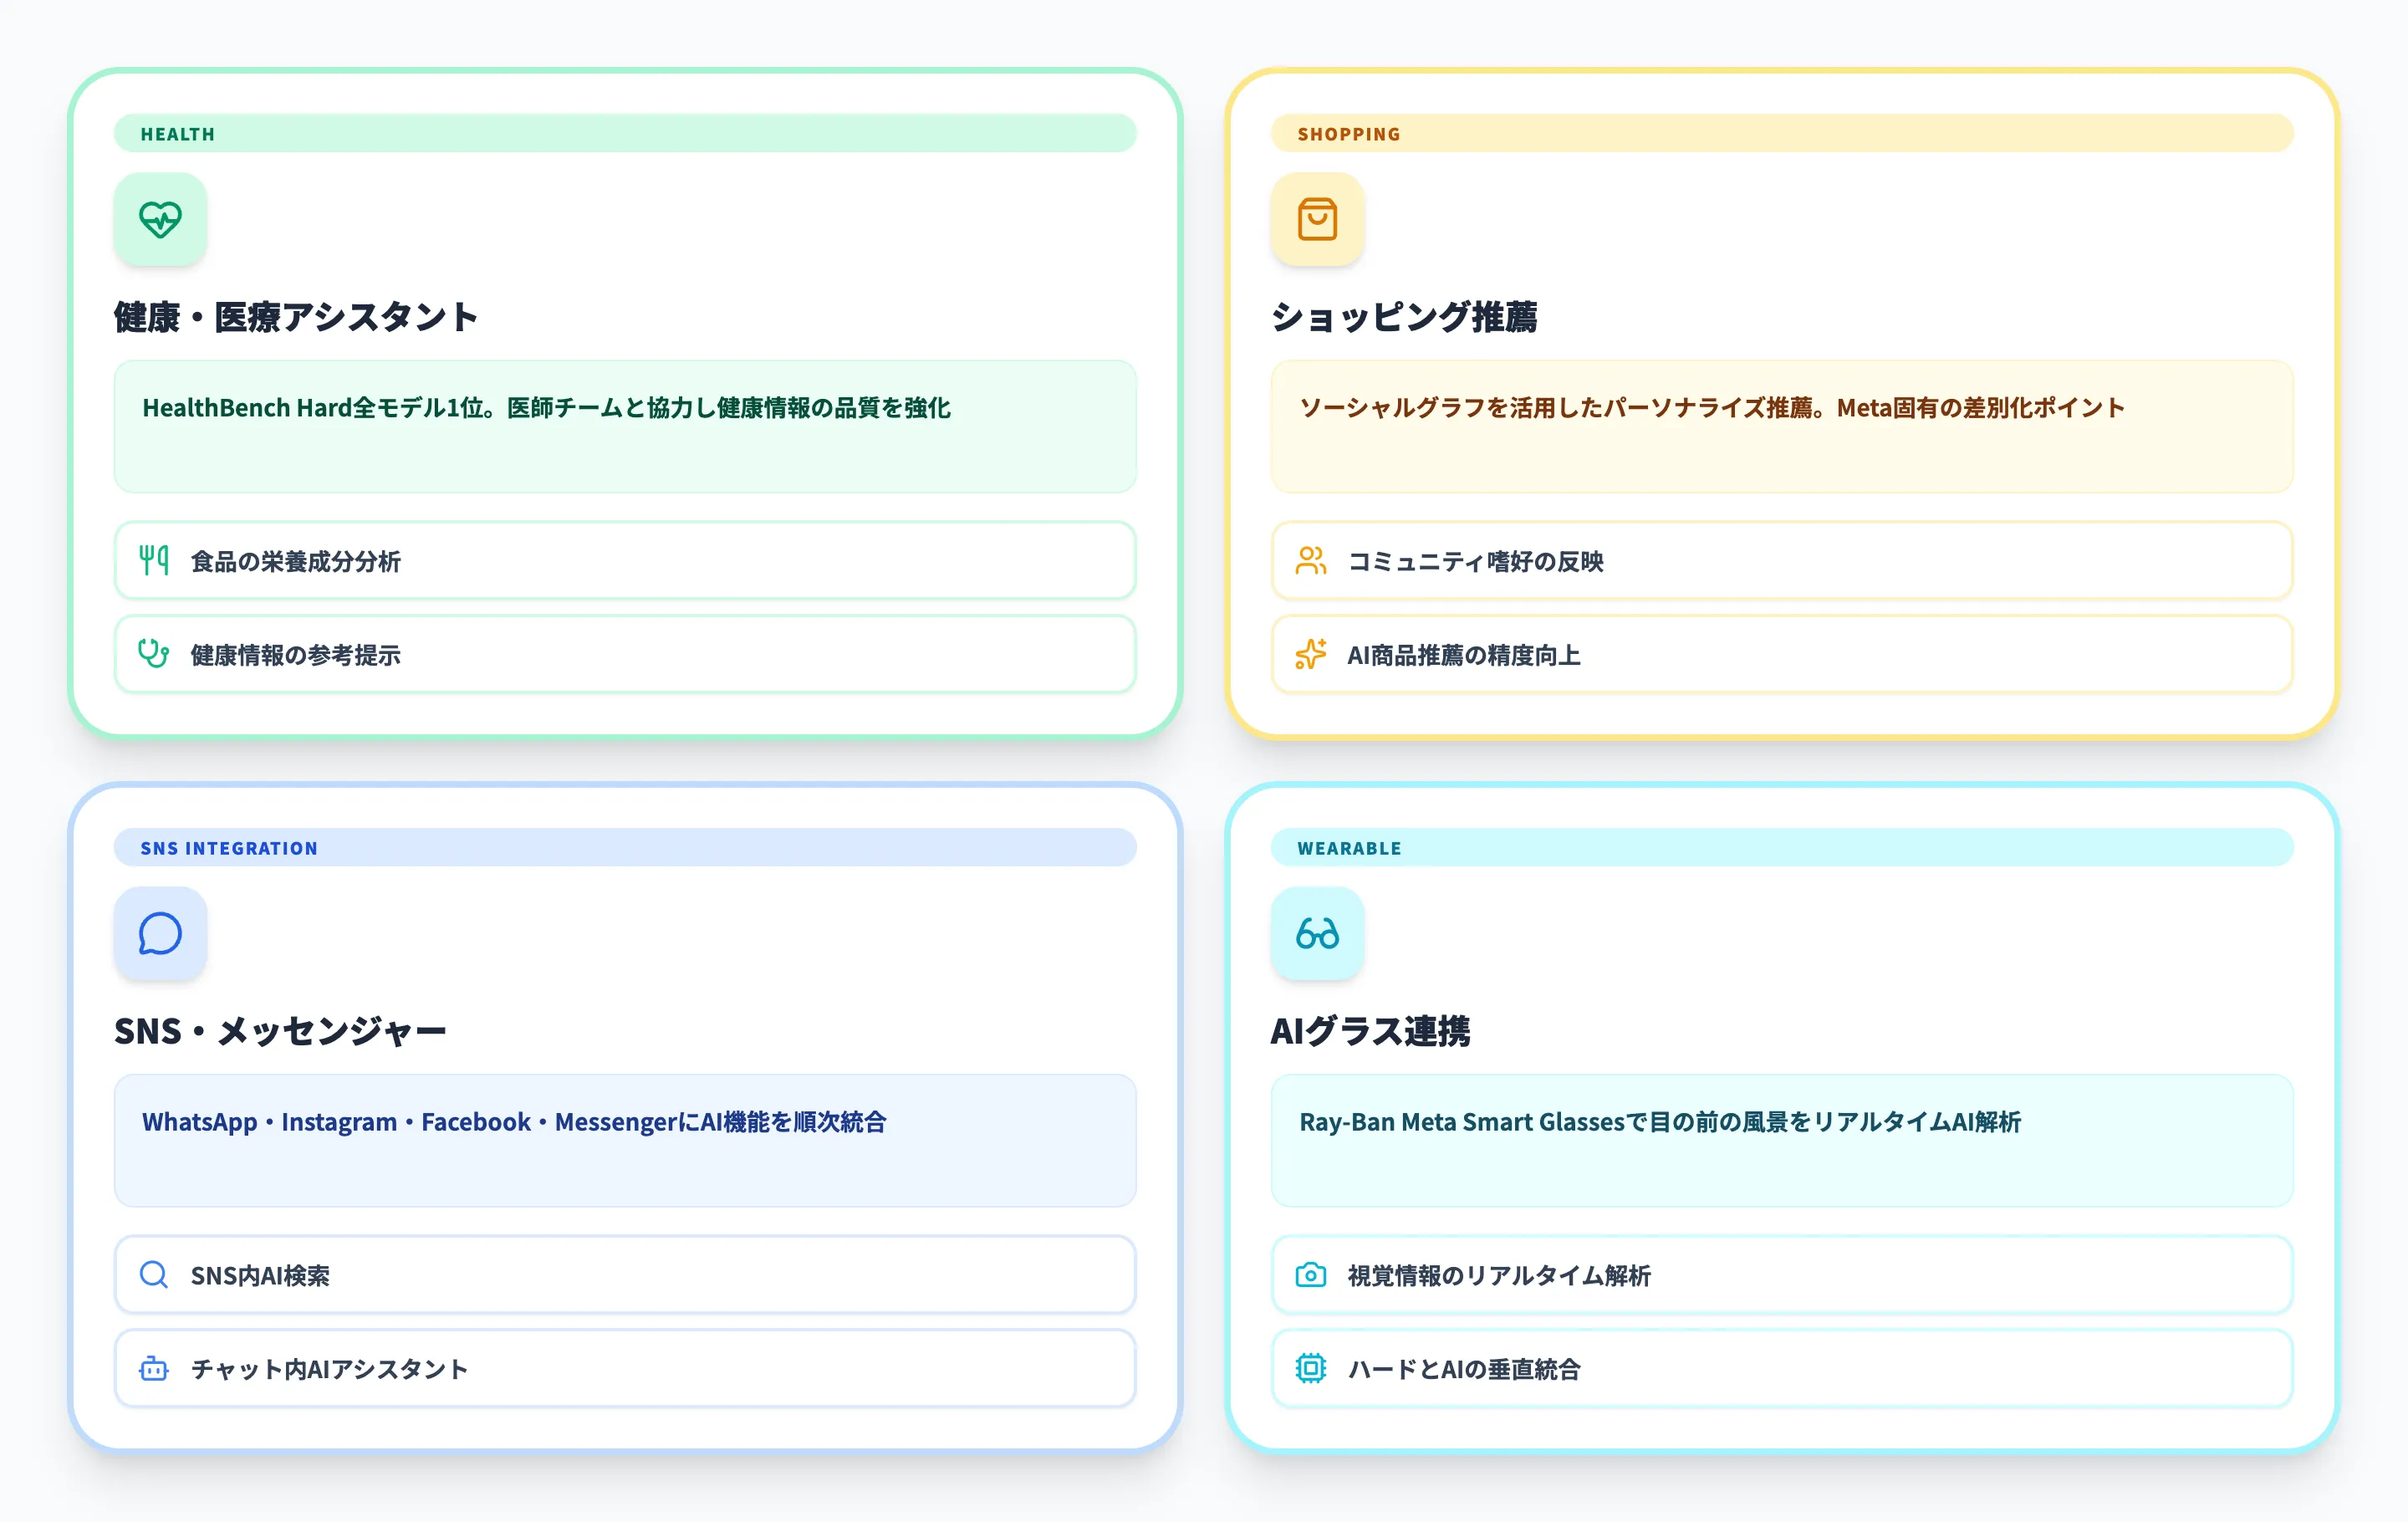Screen dimensions: 2408x1522
Task: Click the glasses icon on Wearable card
Action: [x=1316, y=933]
